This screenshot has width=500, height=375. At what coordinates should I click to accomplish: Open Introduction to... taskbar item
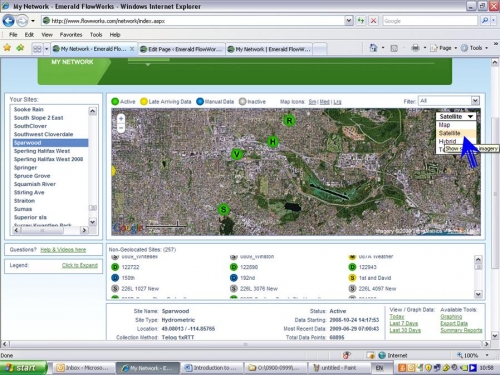tap(211, 368)
